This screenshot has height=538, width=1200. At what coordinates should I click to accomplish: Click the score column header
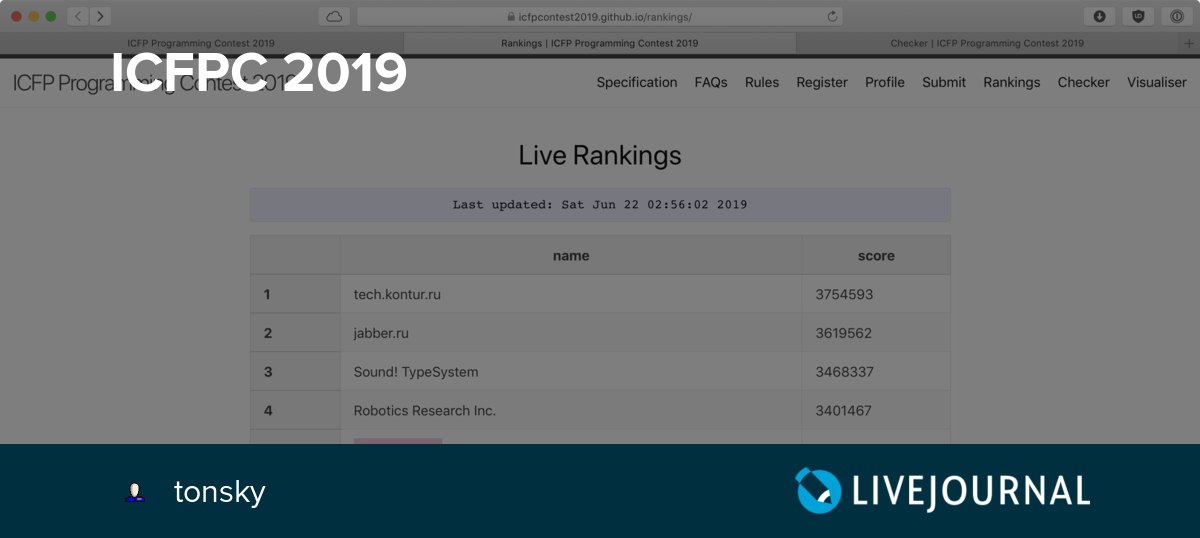pos(876,255)
